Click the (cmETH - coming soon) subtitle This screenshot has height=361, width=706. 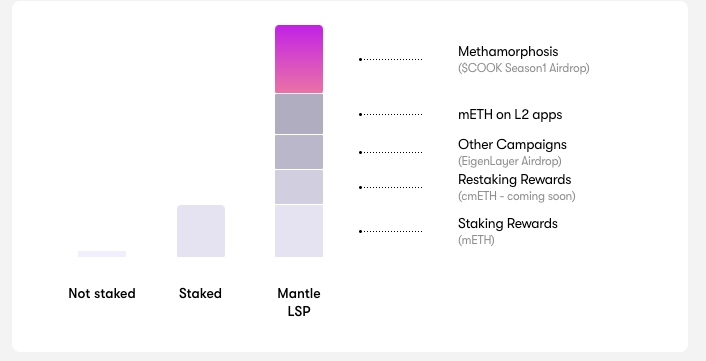pyautogui.click(x=517, y=196)
